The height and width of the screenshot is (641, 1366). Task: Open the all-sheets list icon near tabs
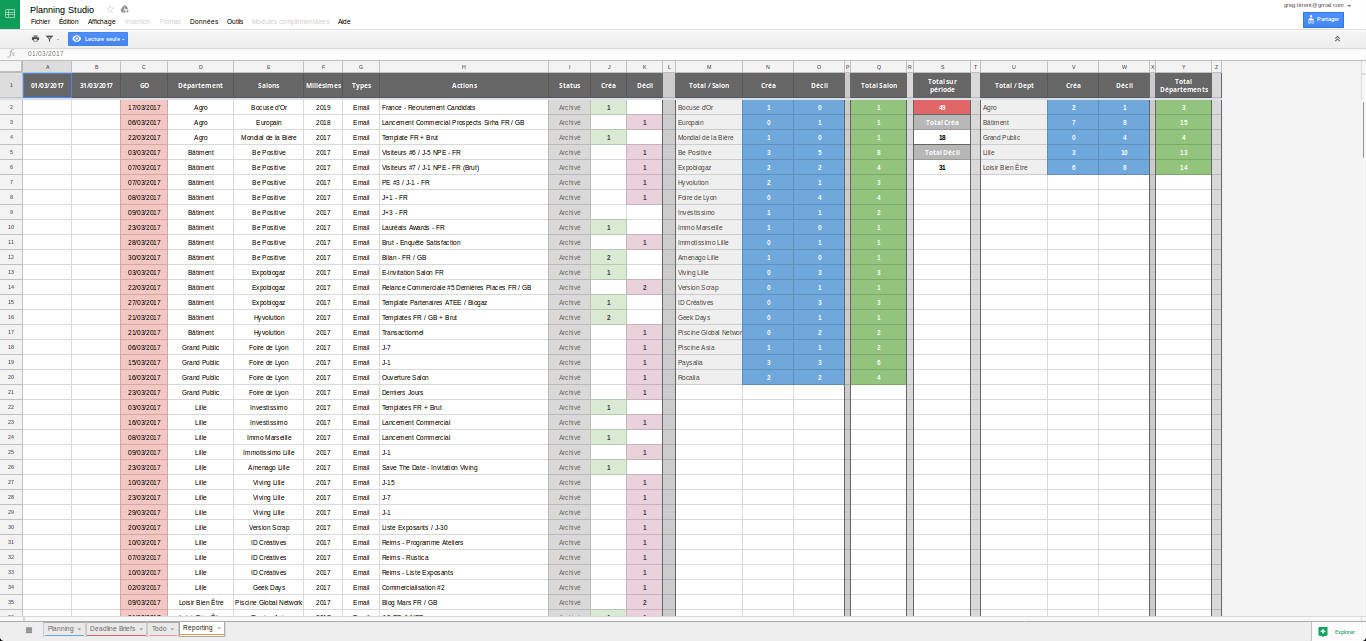(31, 628)
